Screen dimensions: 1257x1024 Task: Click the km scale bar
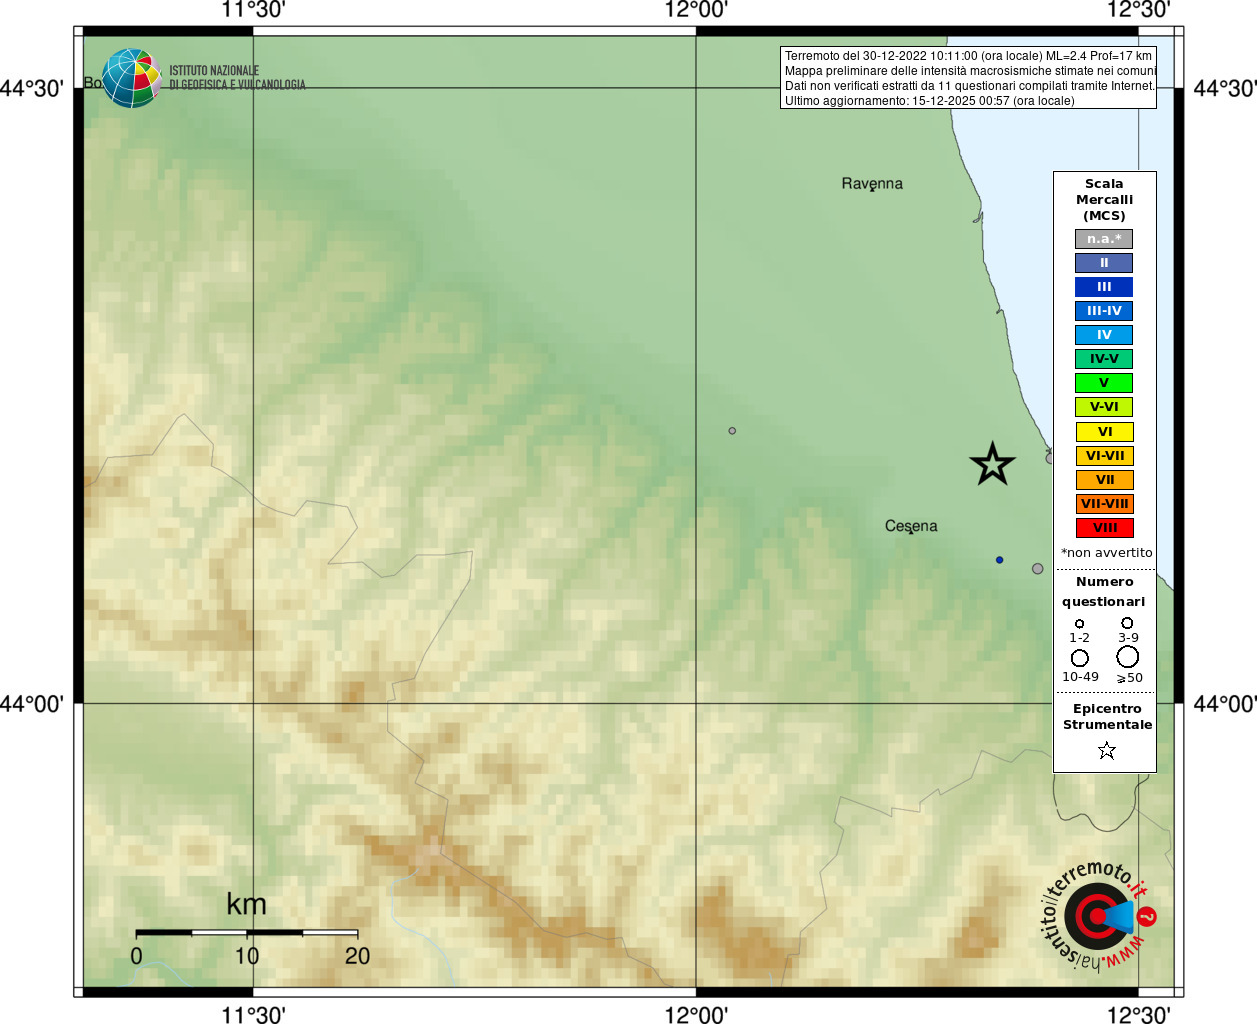(247, 932)
